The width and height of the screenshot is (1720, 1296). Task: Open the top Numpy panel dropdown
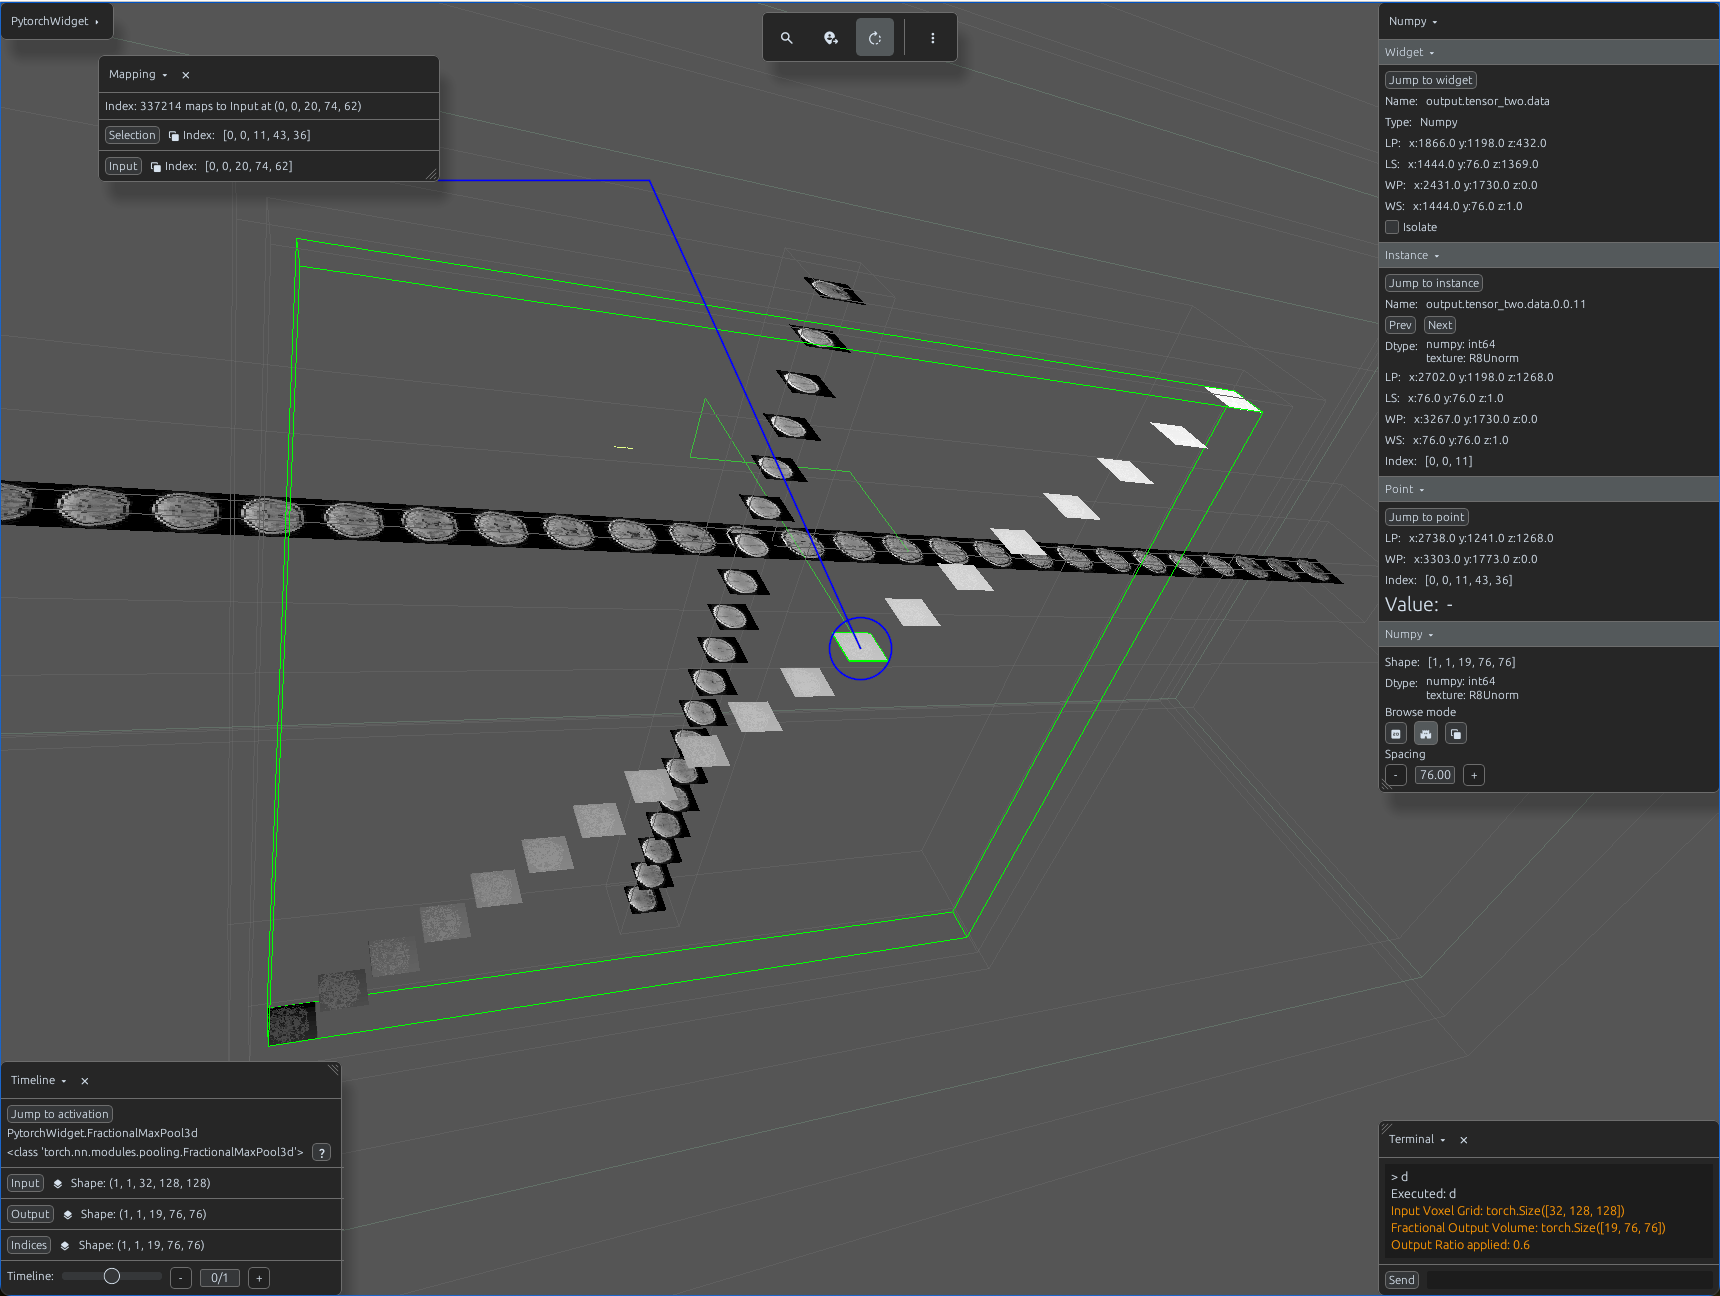click(x=1413, y=22)
